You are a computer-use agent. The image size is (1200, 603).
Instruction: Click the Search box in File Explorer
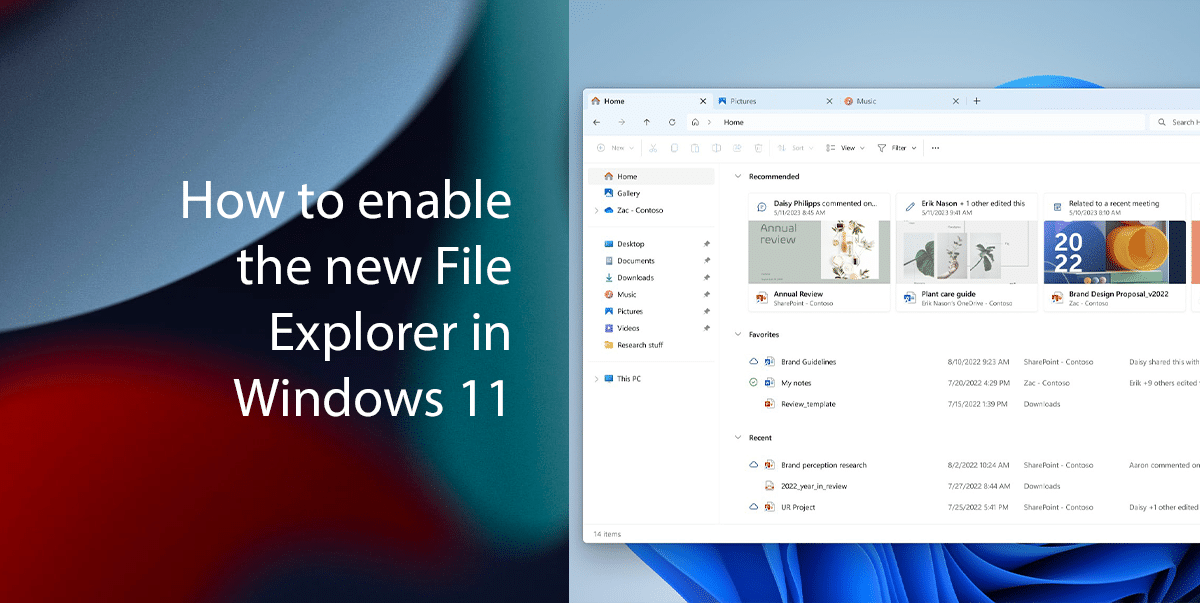coord(1174,122)
